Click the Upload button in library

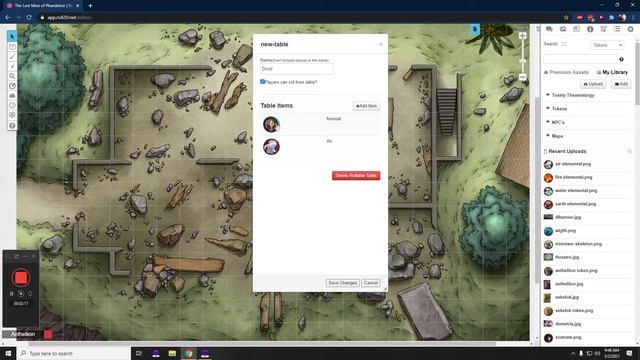(x=593, y=84)
